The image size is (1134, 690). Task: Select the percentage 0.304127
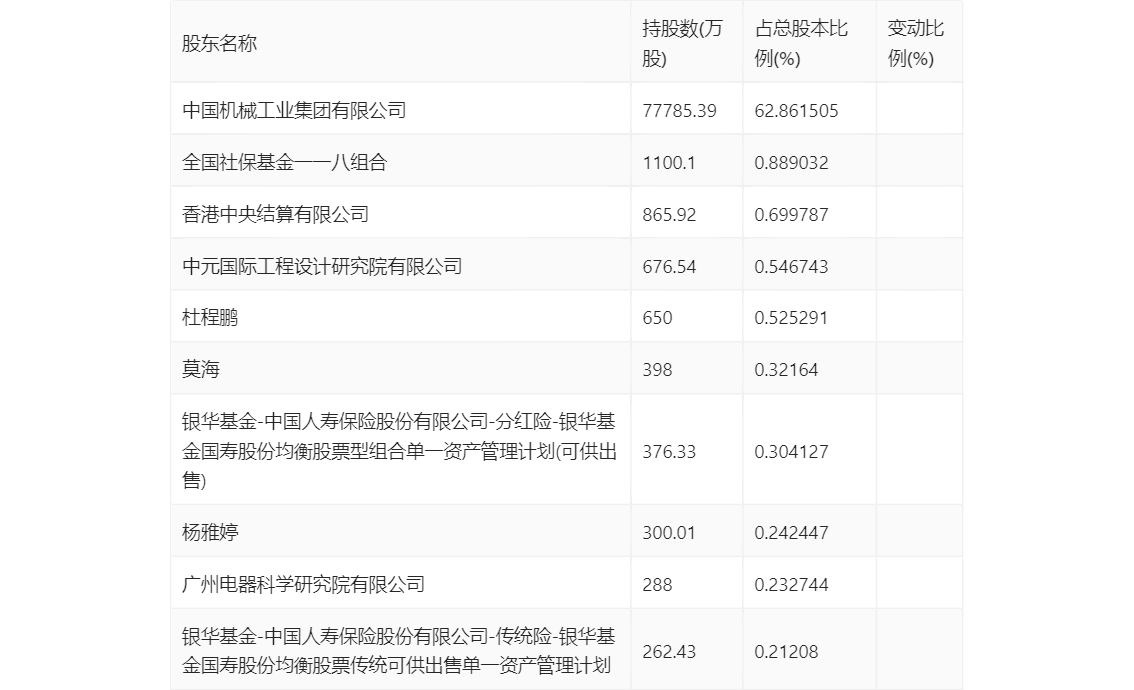coord(791,452)
